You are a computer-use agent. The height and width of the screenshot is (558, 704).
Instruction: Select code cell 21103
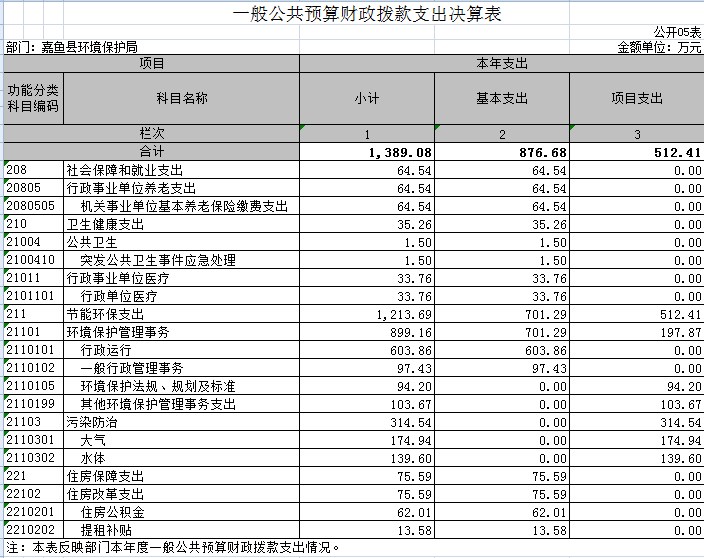pyautogui.click(x=34, y=422)
